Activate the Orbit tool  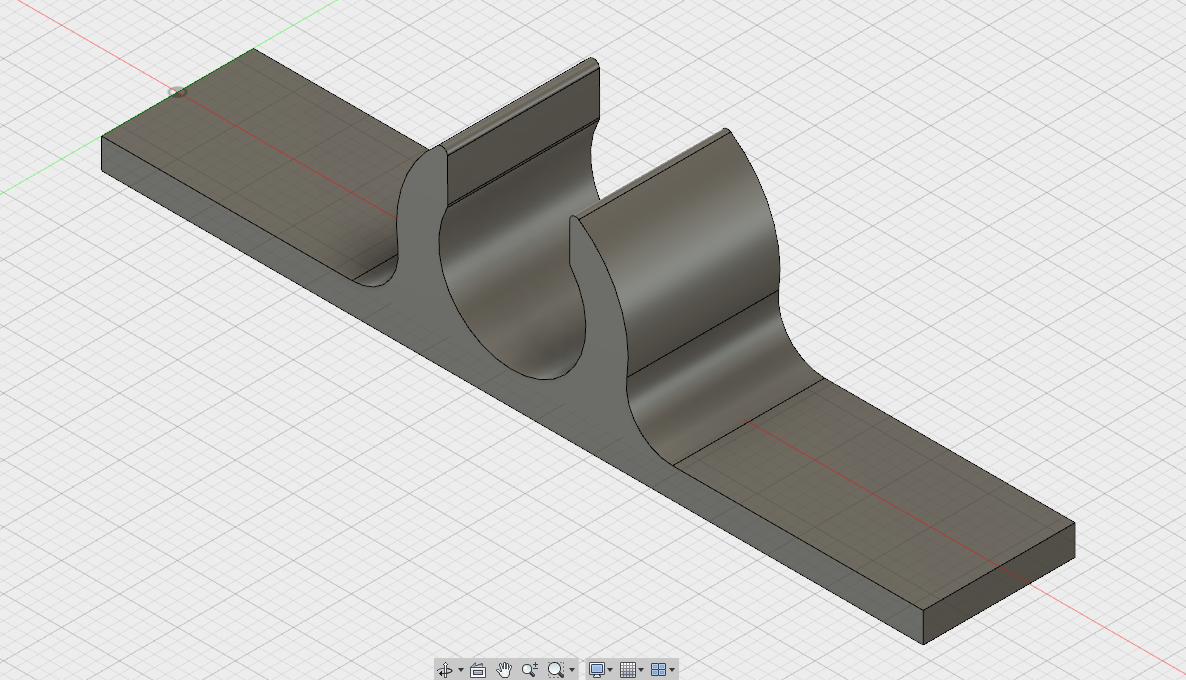tap(446, 669)
